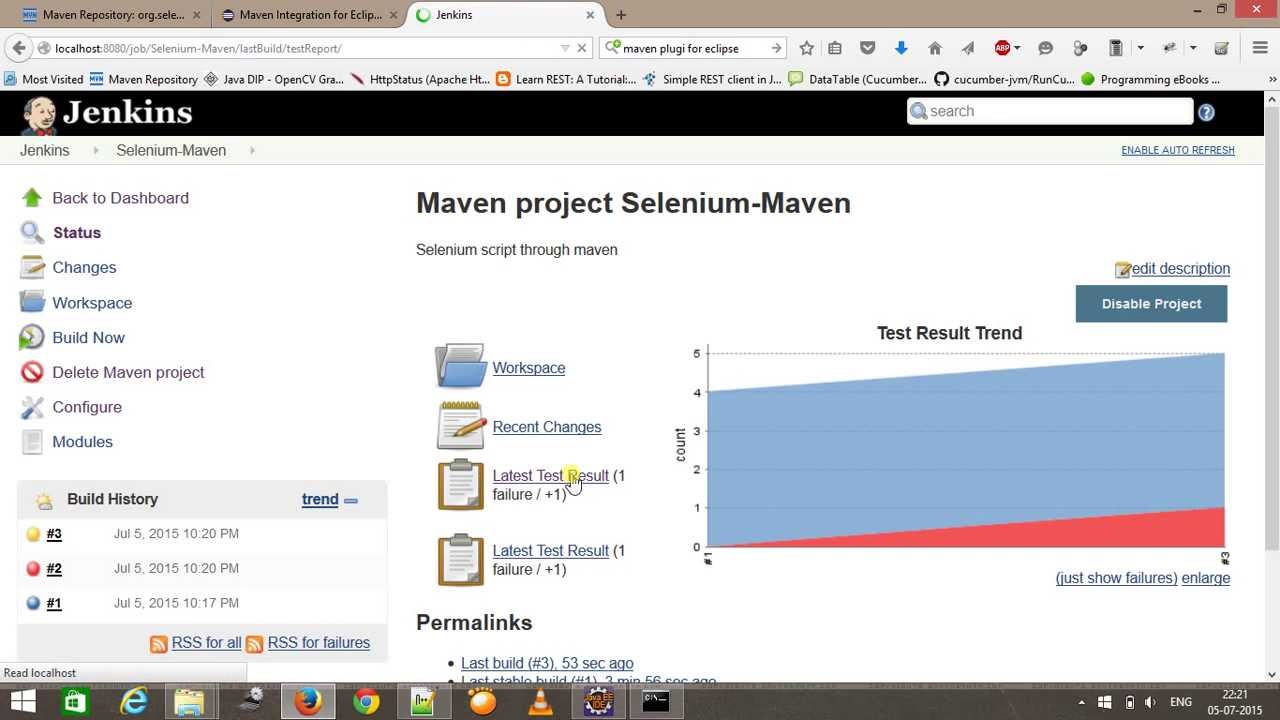Open Chrome from the taskbar

pyautogui.click(x=366, y=702)
